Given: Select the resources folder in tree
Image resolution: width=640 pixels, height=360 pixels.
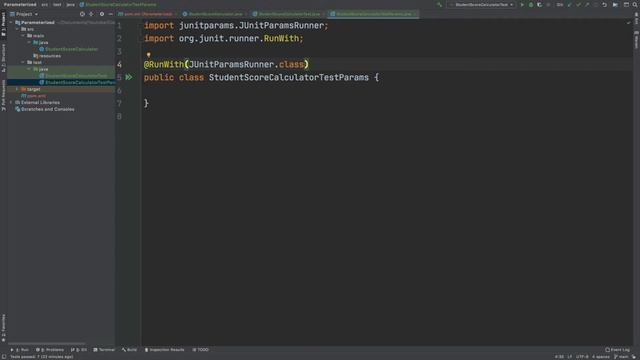Looking at the screenshot, I should coord(47,56).
